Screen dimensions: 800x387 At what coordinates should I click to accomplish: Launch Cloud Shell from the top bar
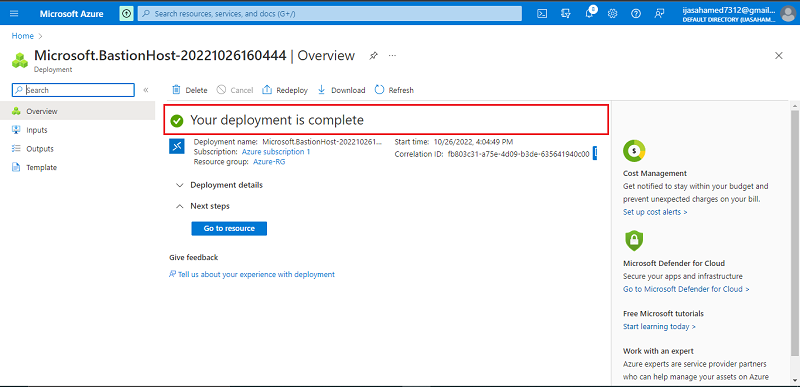pyautogui.click(x=542, y=13)
